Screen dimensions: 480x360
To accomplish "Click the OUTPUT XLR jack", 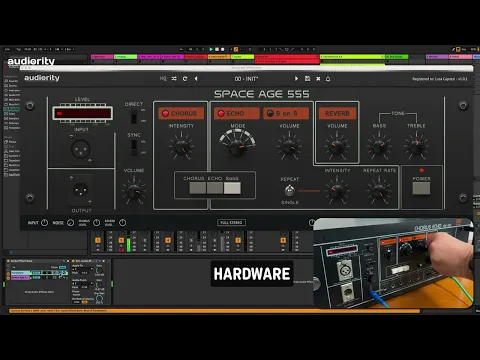I will pos(81,190).
